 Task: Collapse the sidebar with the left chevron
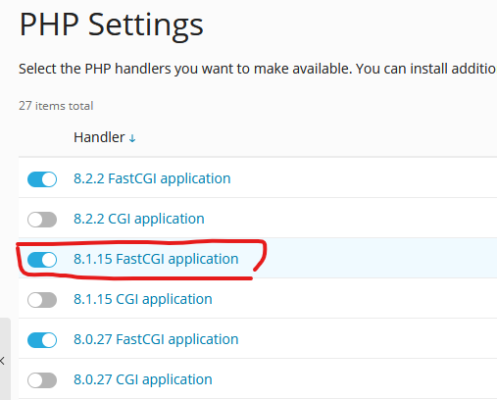(2, 360)
